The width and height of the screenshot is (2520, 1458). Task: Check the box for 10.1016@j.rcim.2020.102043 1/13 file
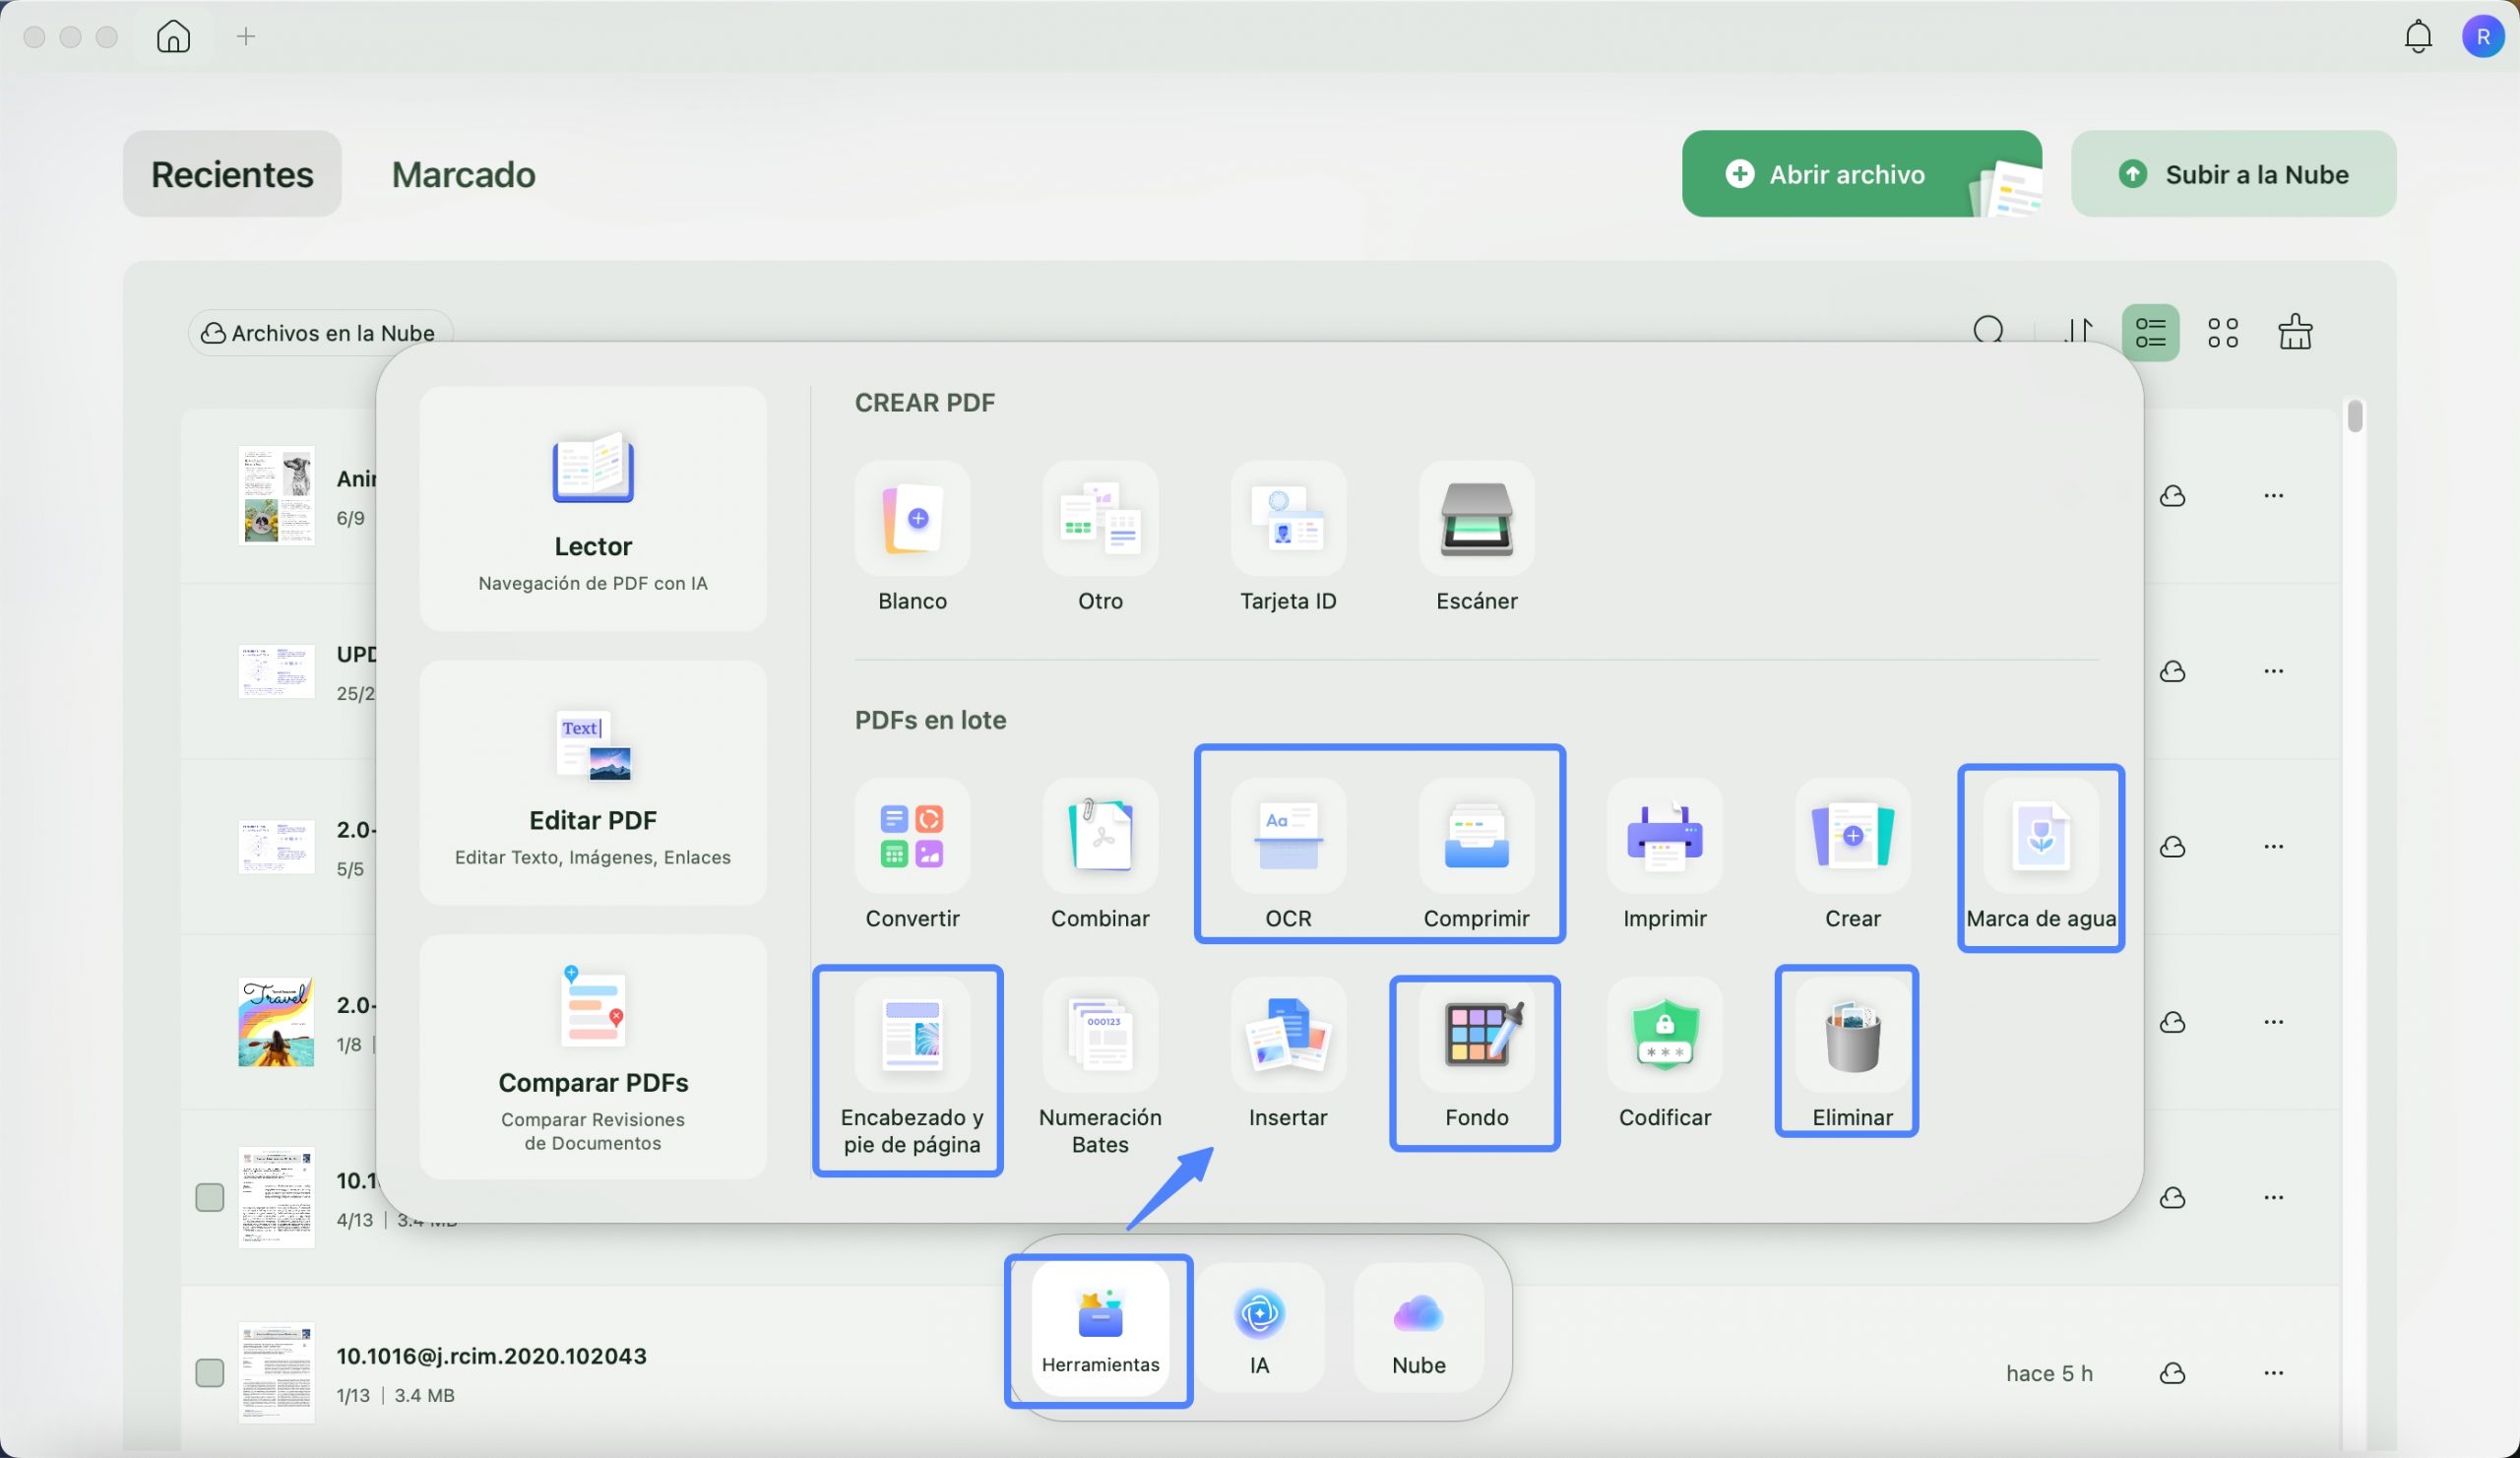point(209,1372)
